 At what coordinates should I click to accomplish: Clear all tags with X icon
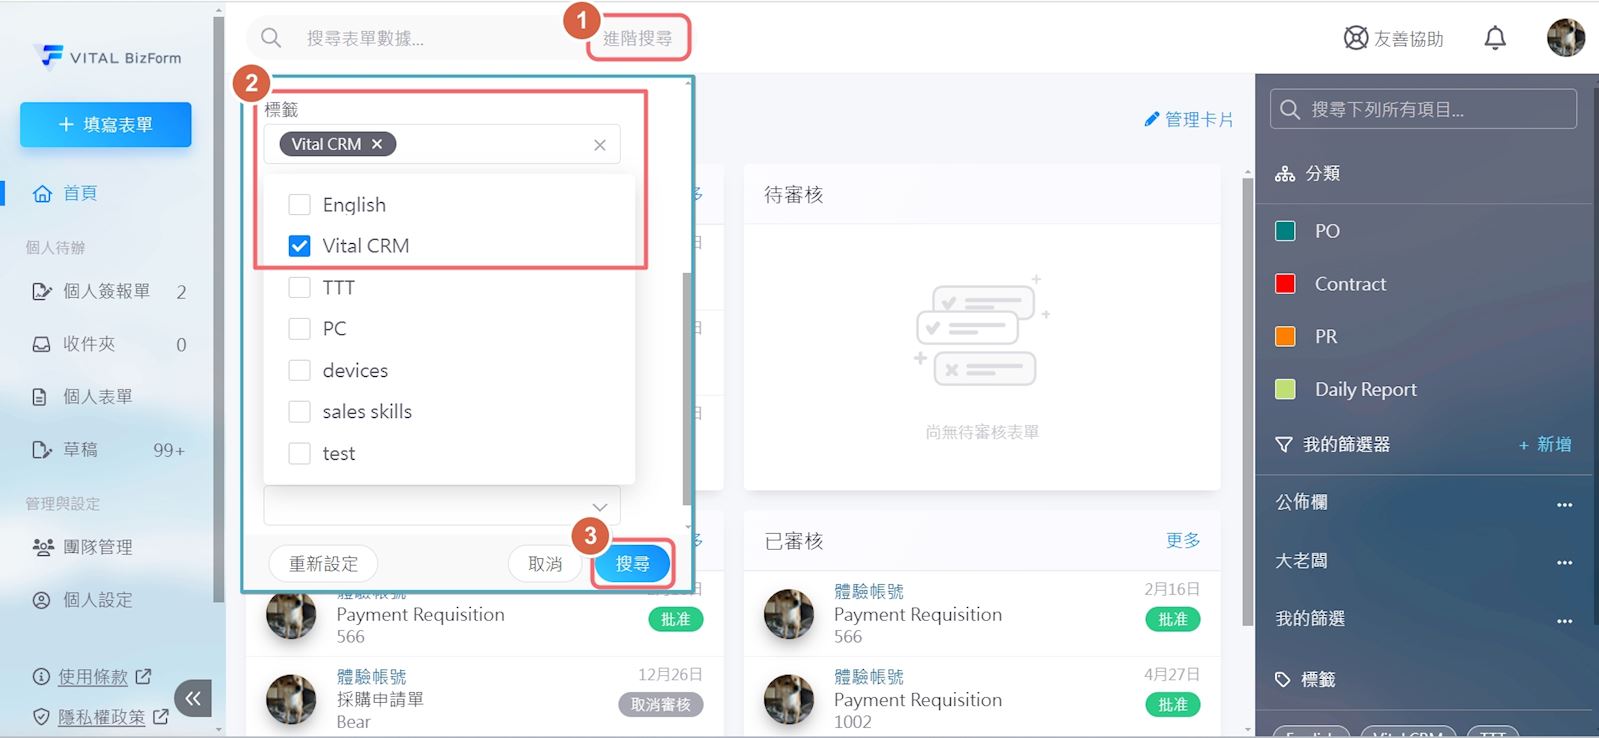click(599, 145)
